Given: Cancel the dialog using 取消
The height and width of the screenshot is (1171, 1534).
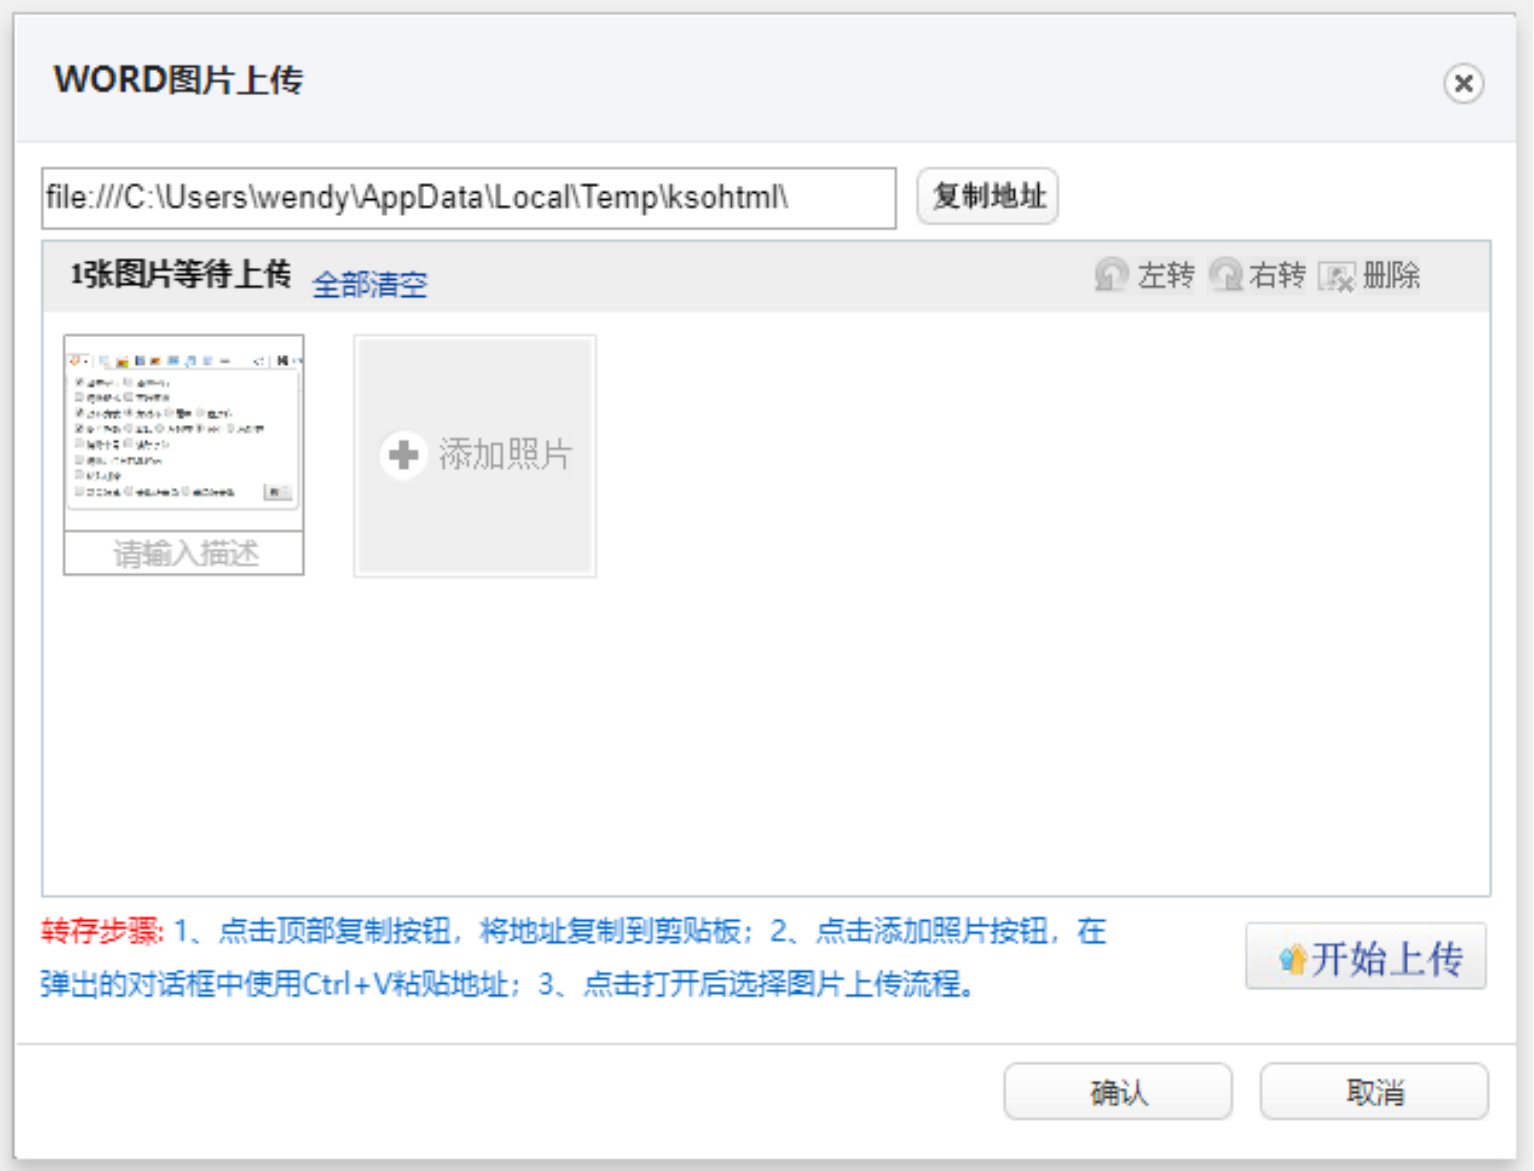Looking at the screenshot, I should (x=1374, y=1092).
